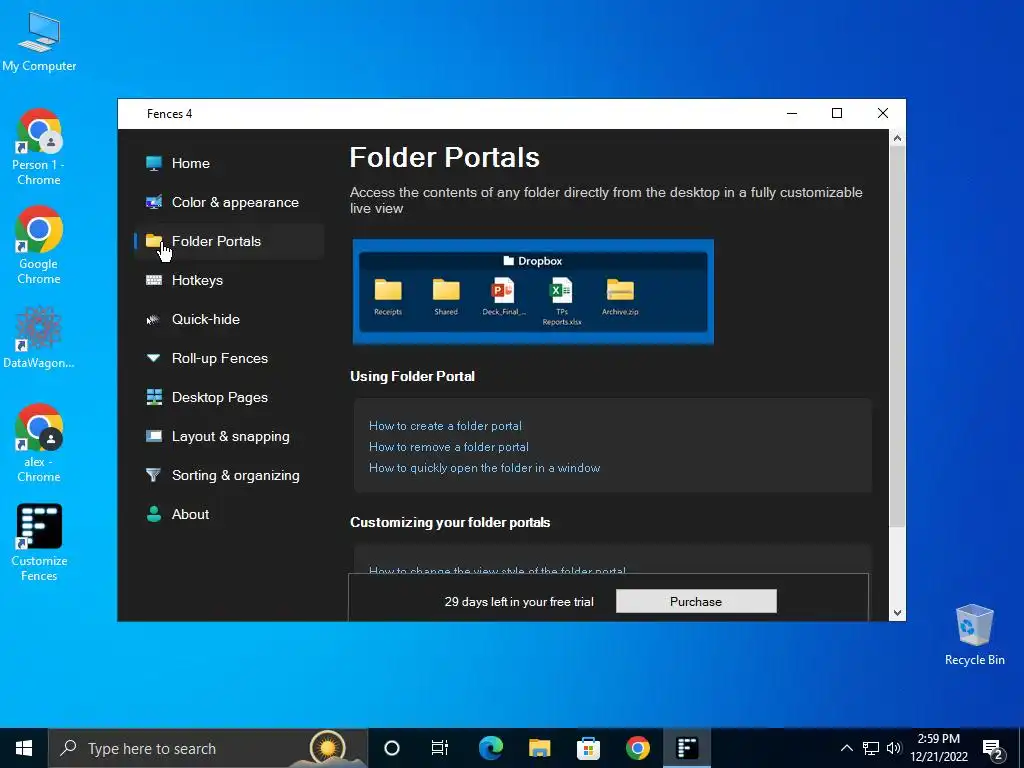1024x768 pixels.
Task: Click the Purchase button
Action: tap(696, 601)
